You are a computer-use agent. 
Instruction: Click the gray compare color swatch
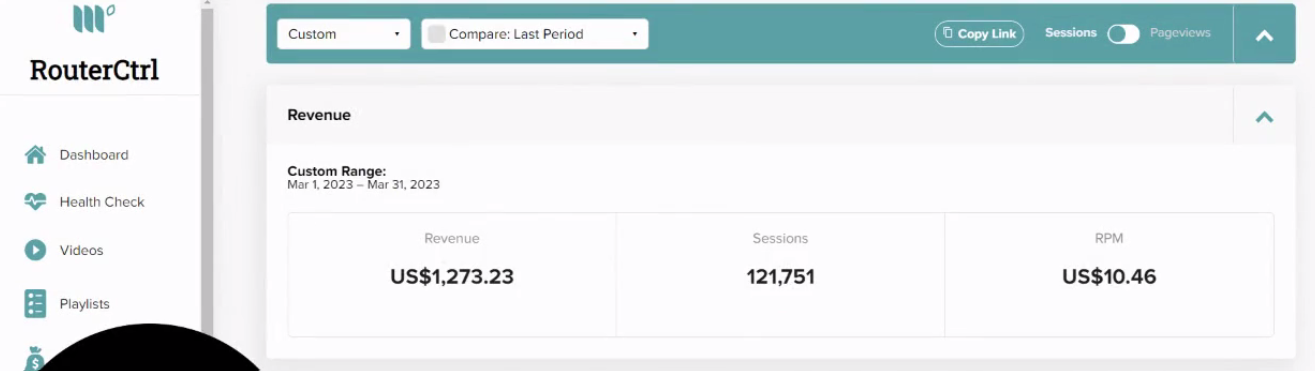[x=436, y=34]
